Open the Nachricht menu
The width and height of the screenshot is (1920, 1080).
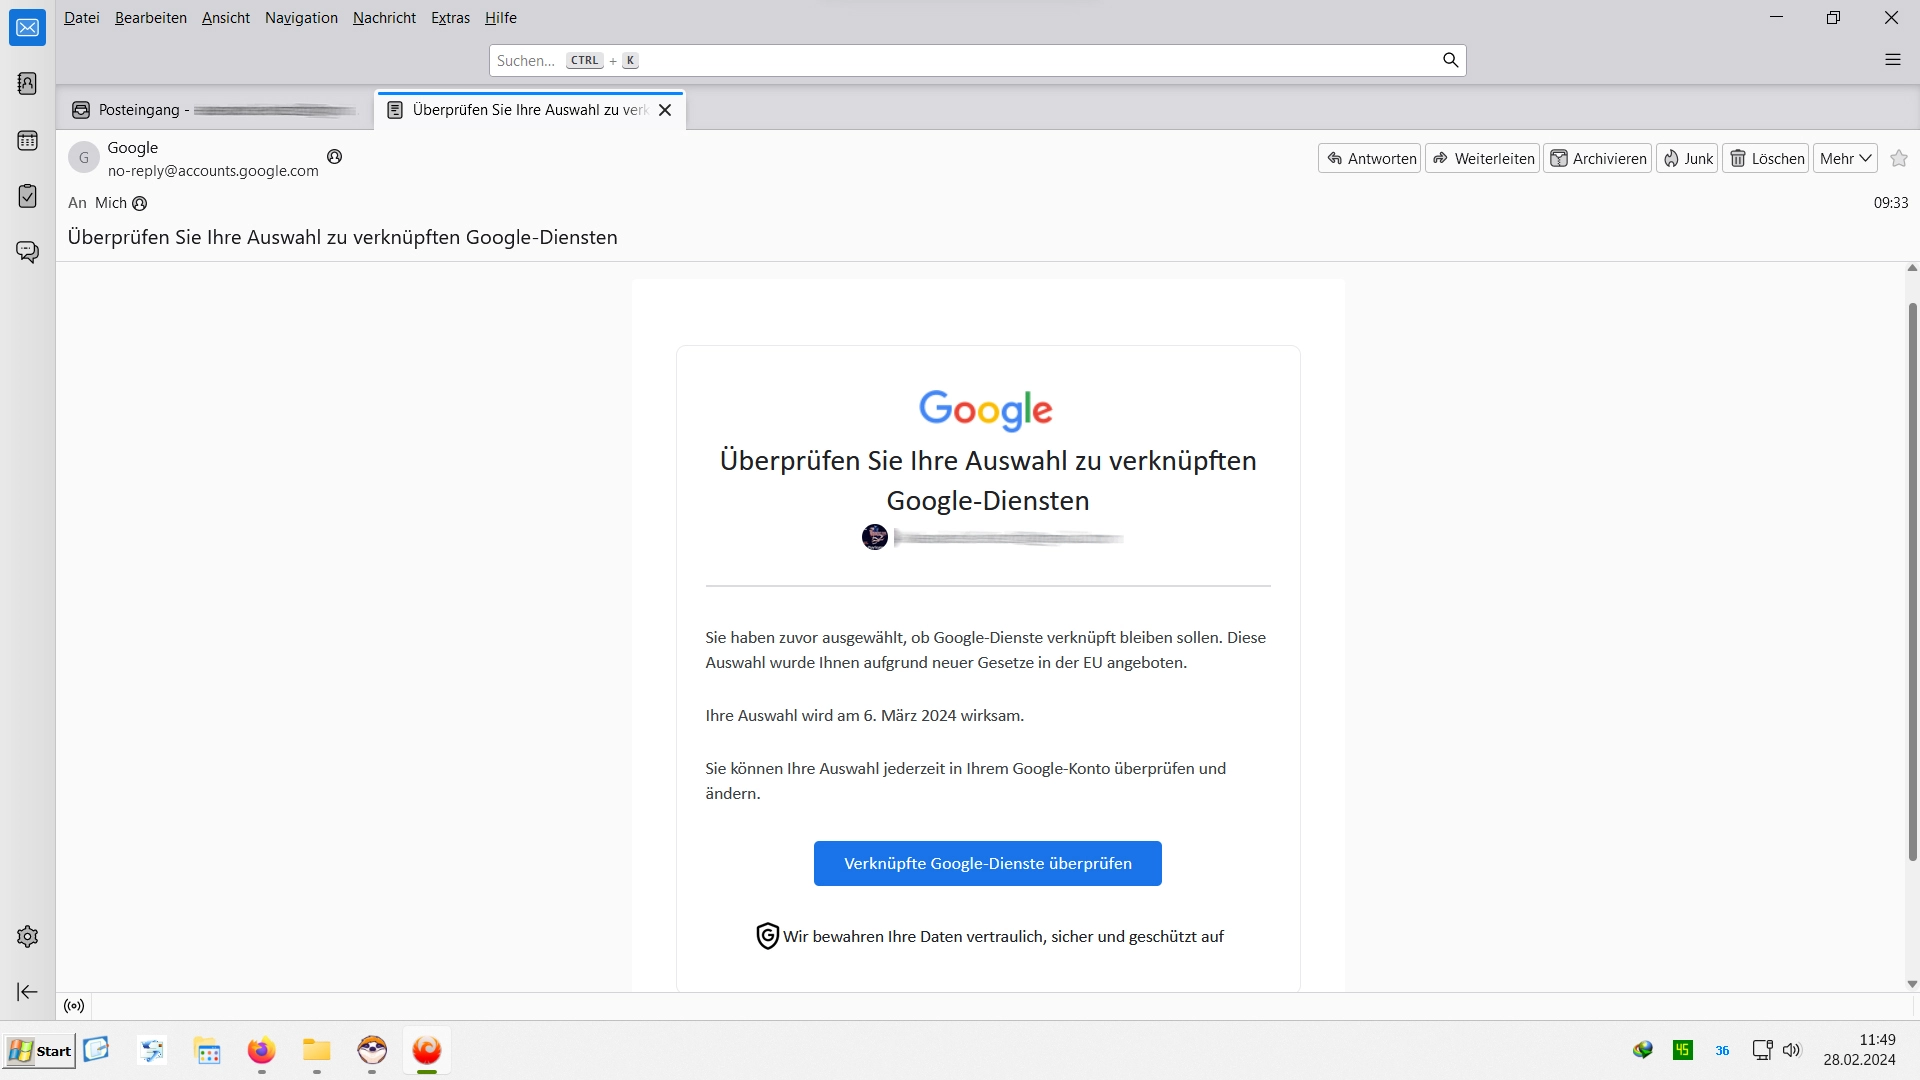384,18
